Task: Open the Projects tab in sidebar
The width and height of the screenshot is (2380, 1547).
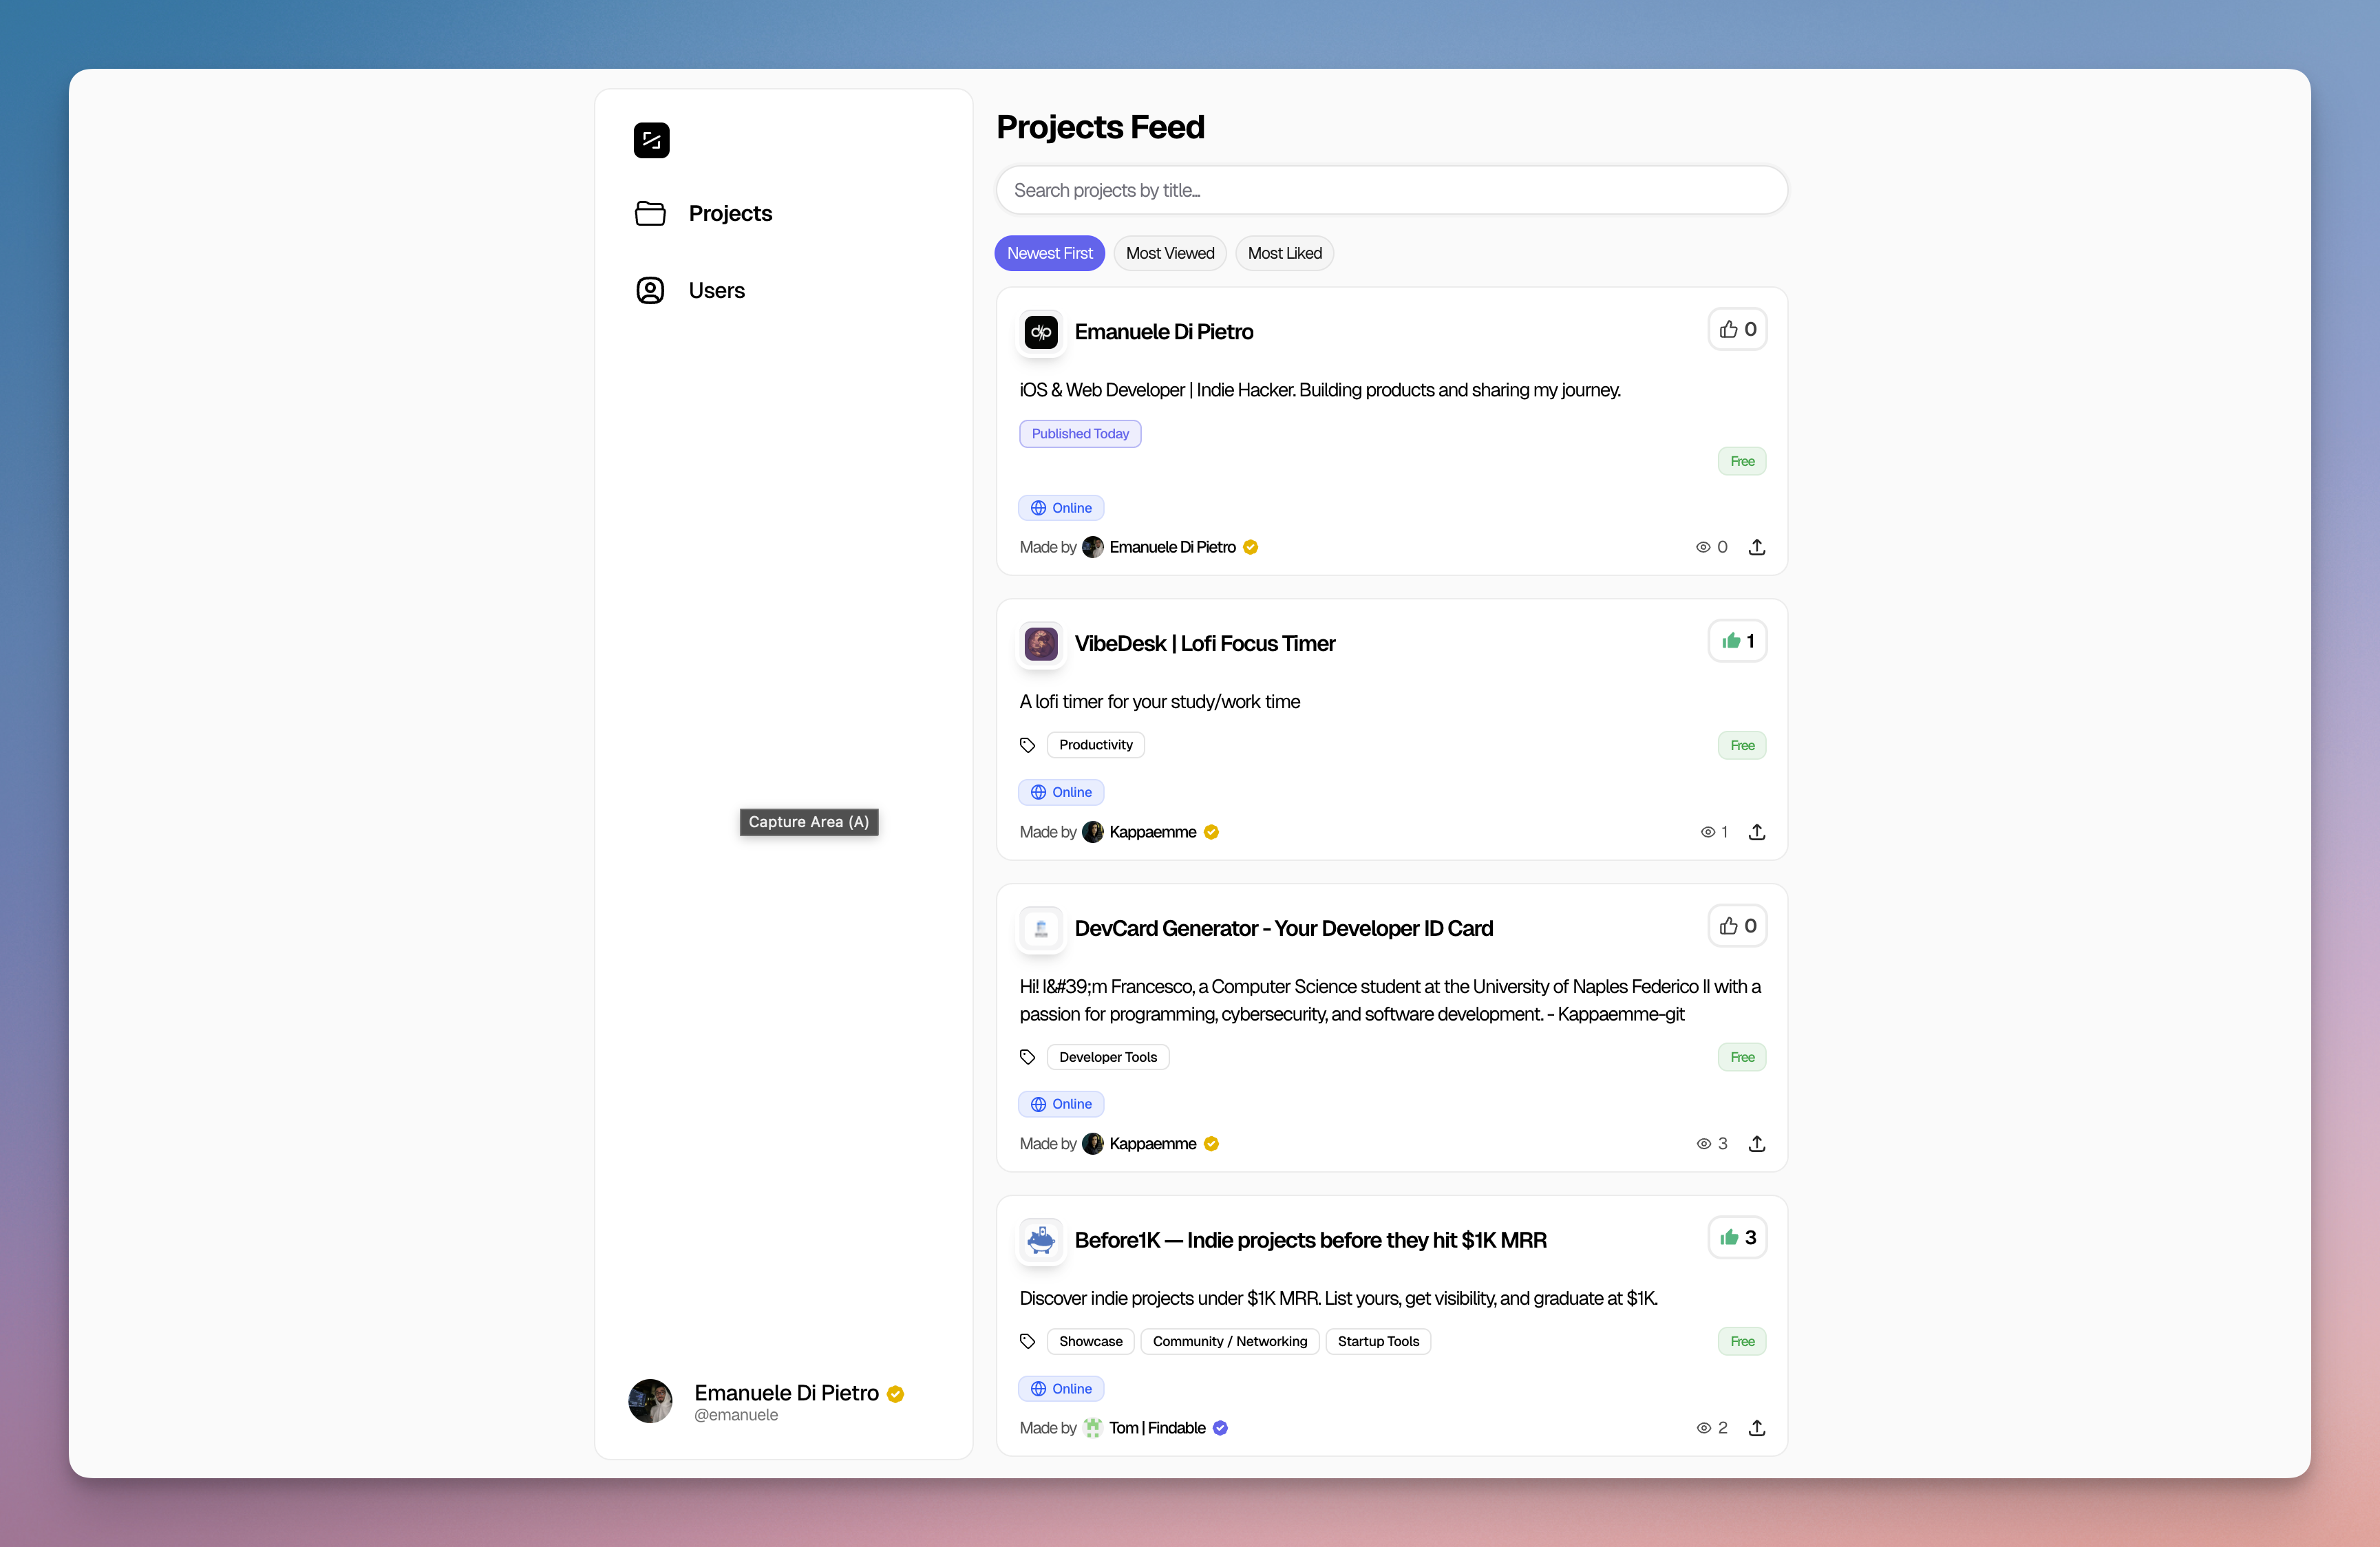Action: coord(730,213)
